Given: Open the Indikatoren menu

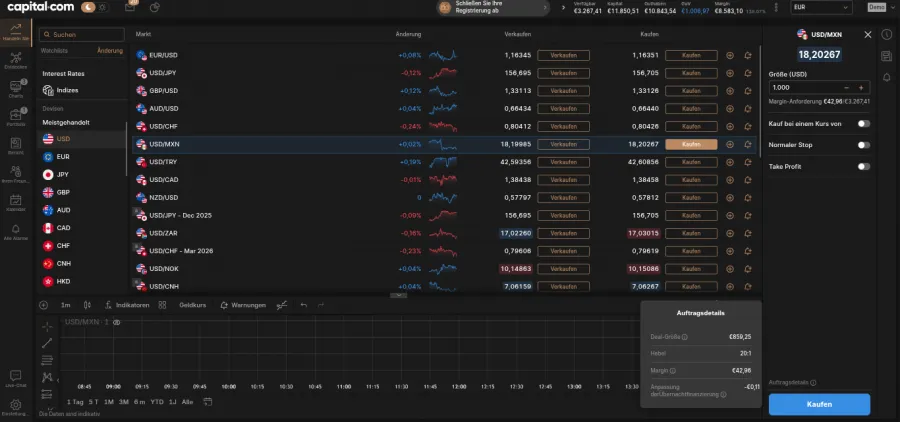Looking at the screenshot, I should click(x=127, y=305).
